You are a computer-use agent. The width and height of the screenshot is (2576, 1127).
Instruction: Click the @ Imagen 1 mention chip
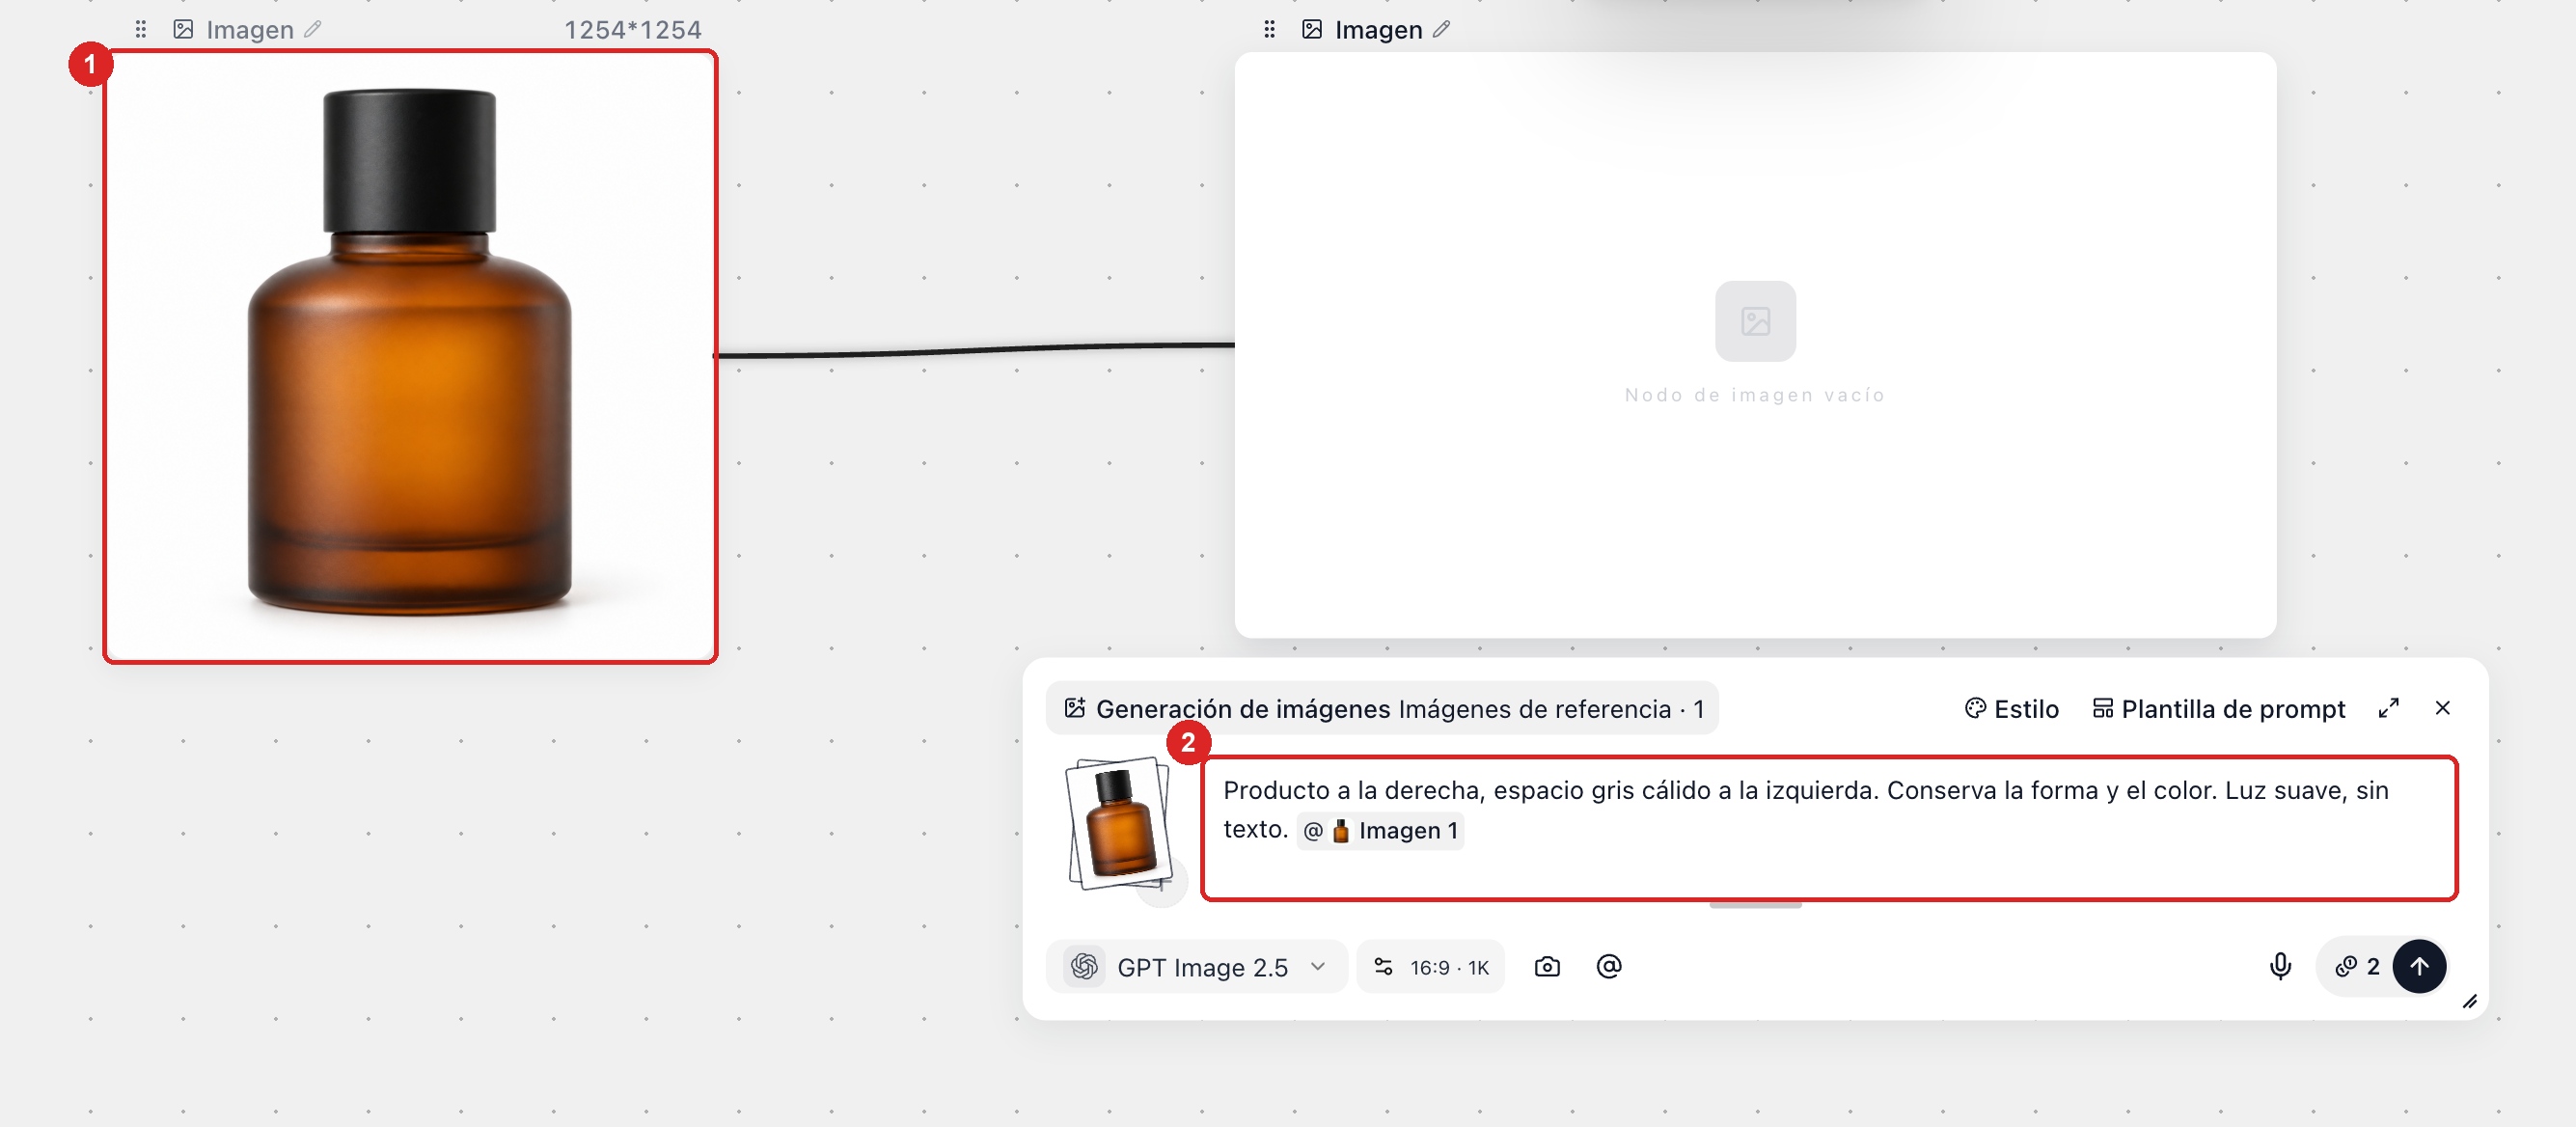pos(1380,830)
